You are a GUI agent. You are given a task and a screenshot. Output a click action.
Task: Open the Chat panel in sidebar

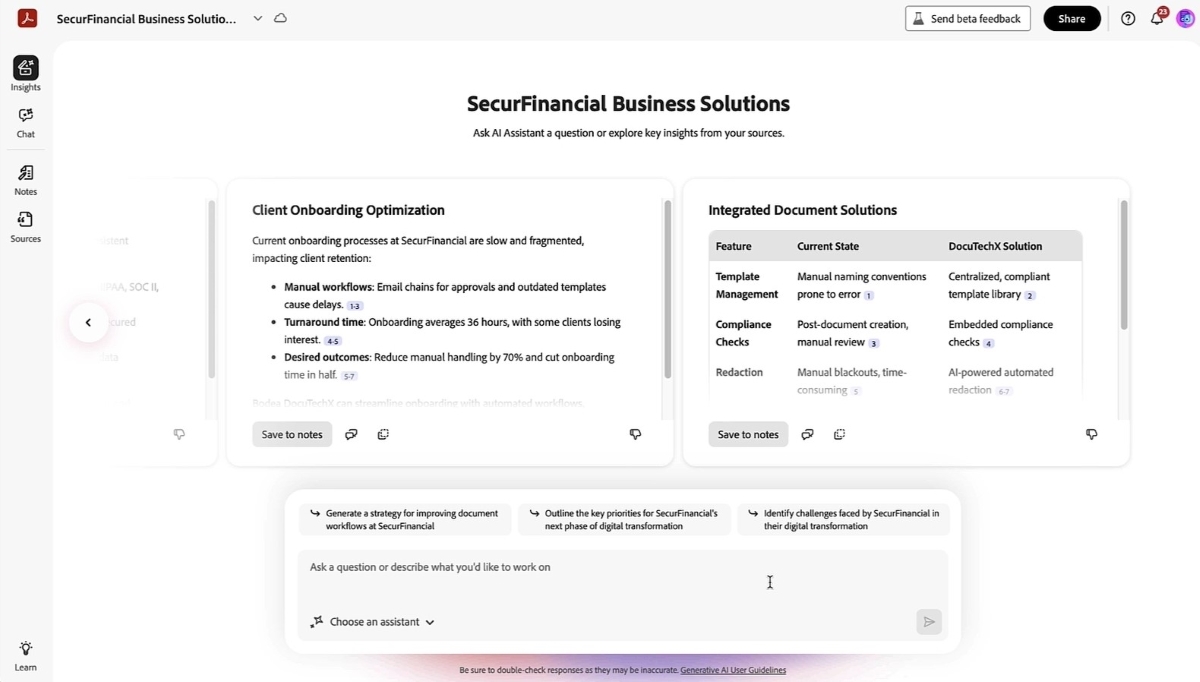coord(26,122)
